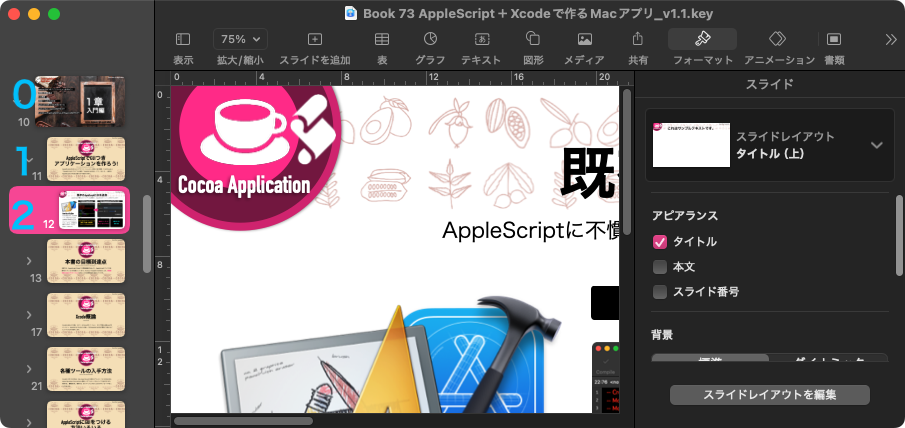Insert a chart with グラフ icon
Viewport: 905px width, 428px height.
point(430,39)
